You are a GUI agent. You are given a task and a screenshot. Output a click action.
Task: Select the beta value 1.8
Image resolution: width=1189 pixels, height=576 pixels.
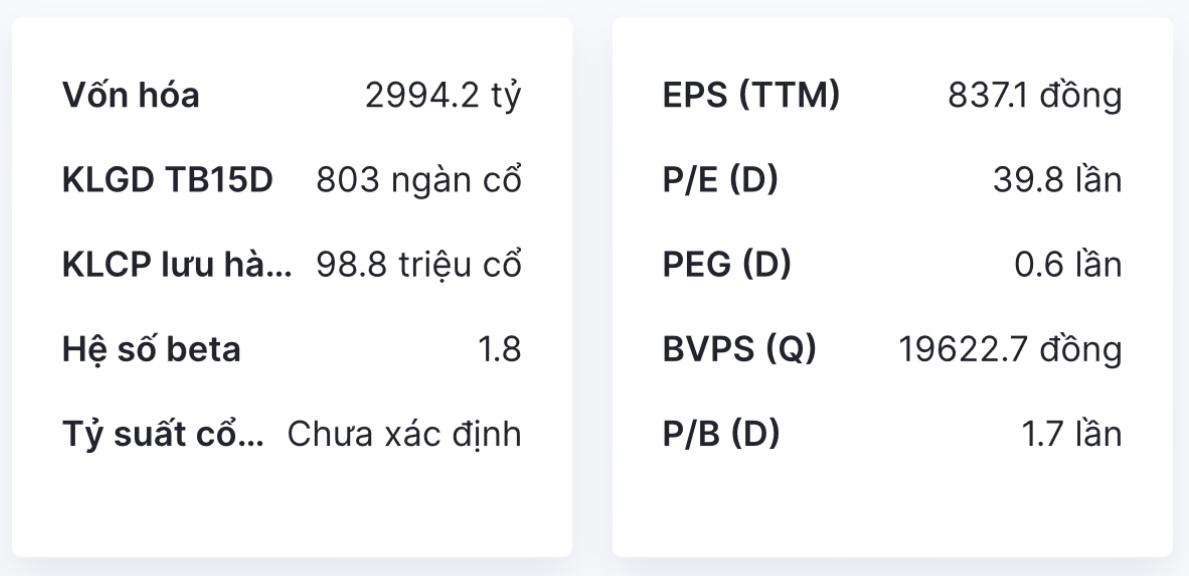[499, 351]
